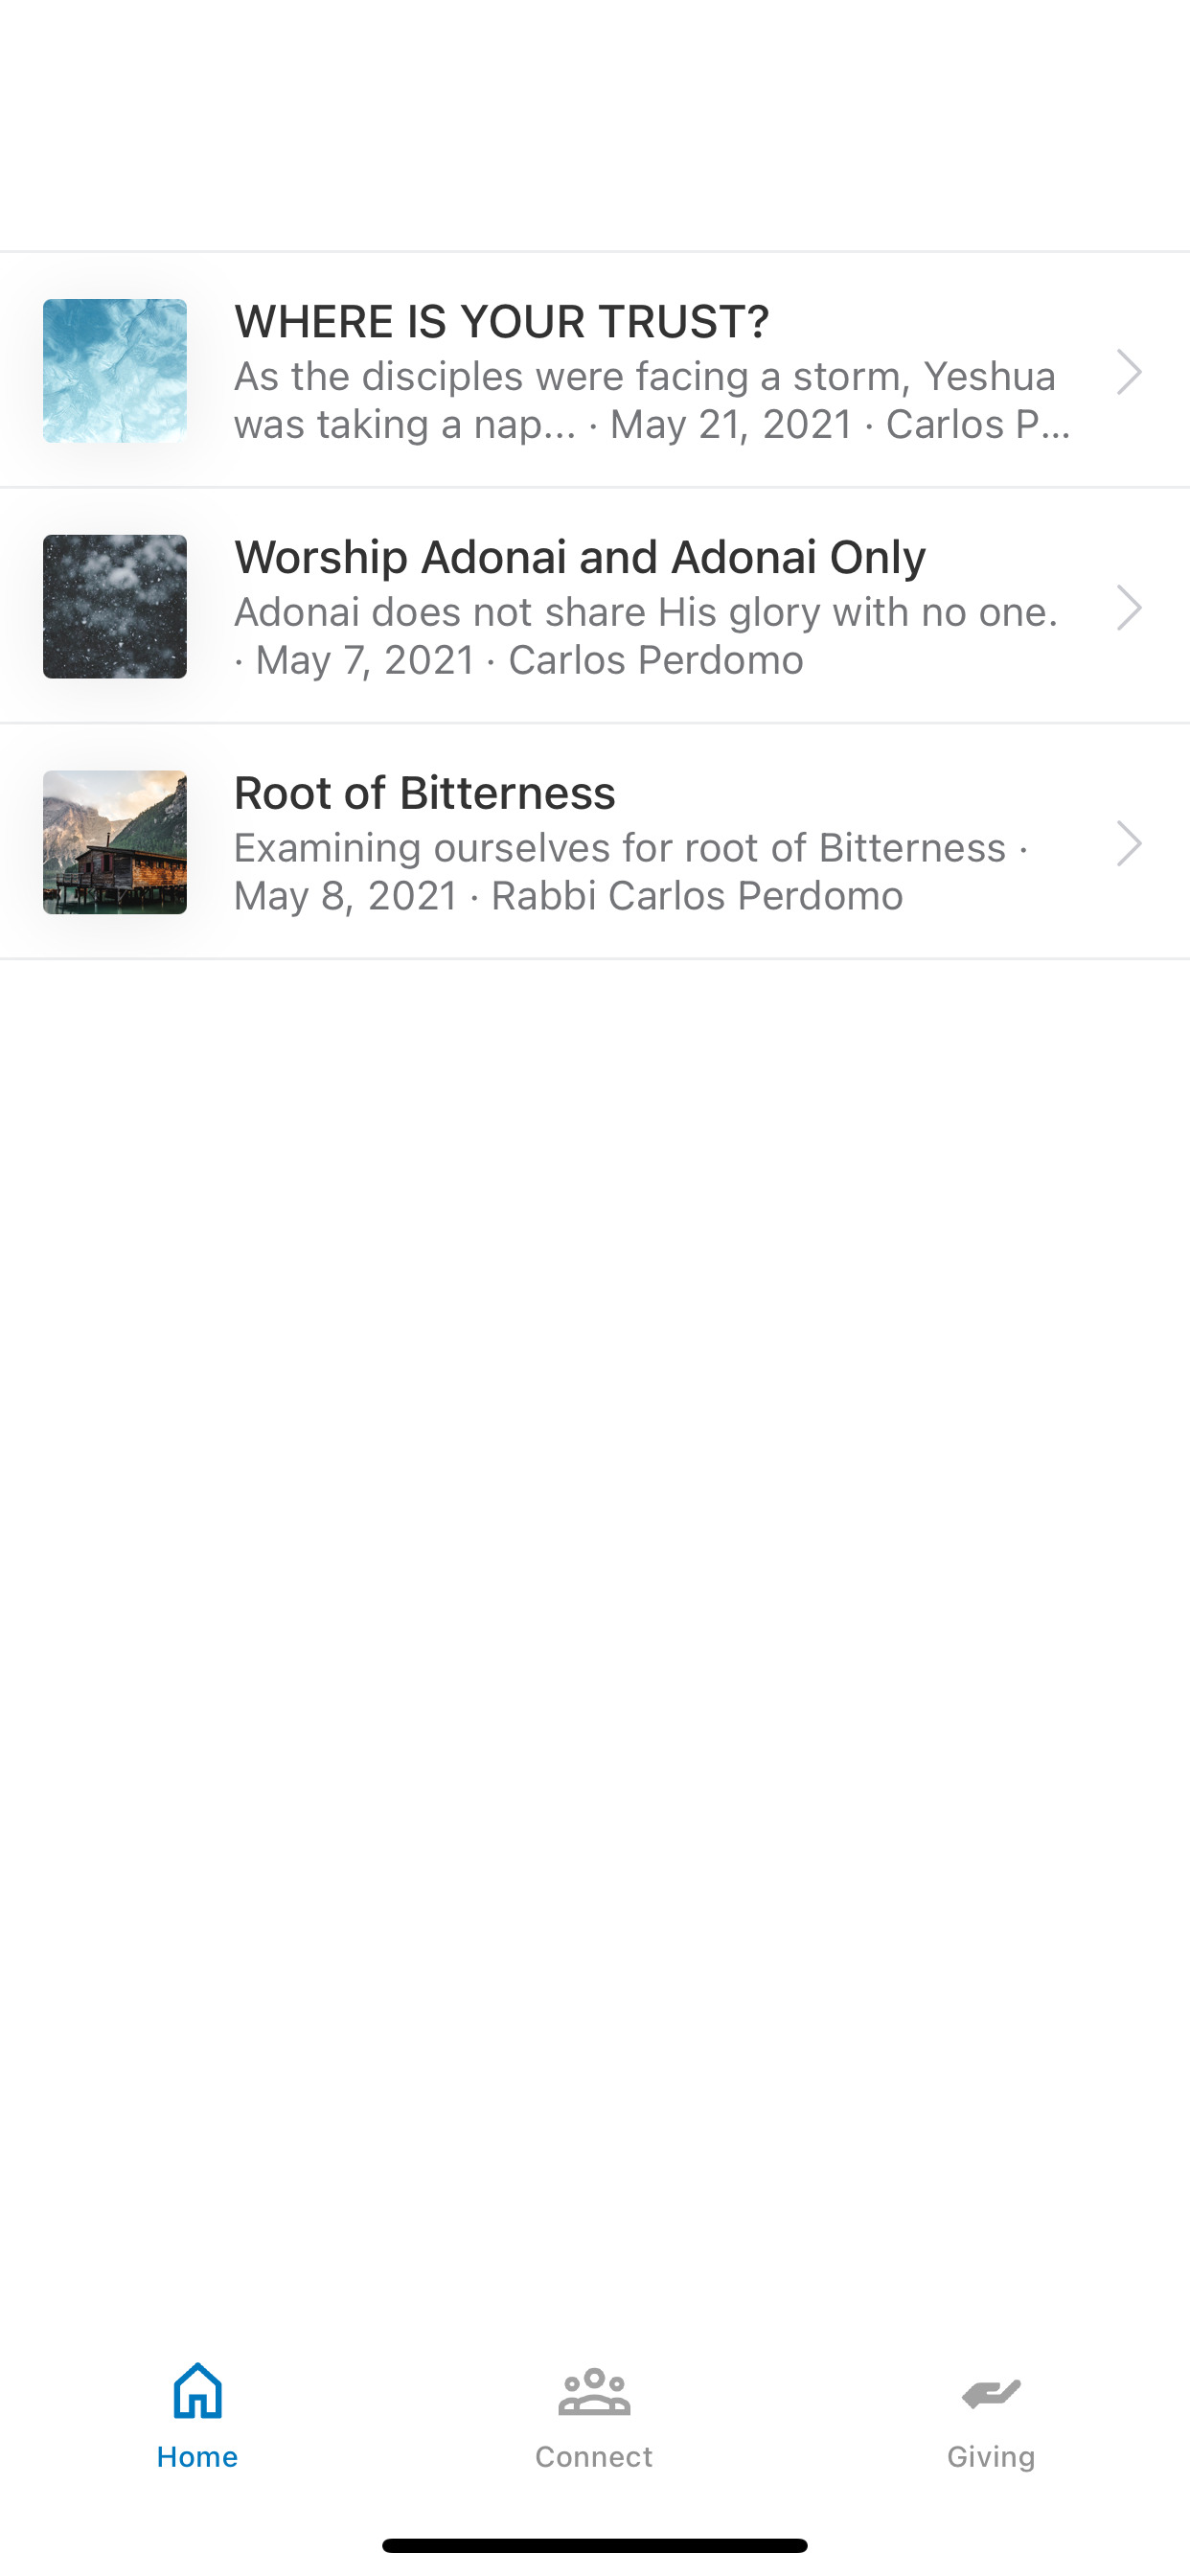Screen dimensions: 1190x2576
Task: Expand Root of Bitterness chevron
Action: tap(1129, 844)
